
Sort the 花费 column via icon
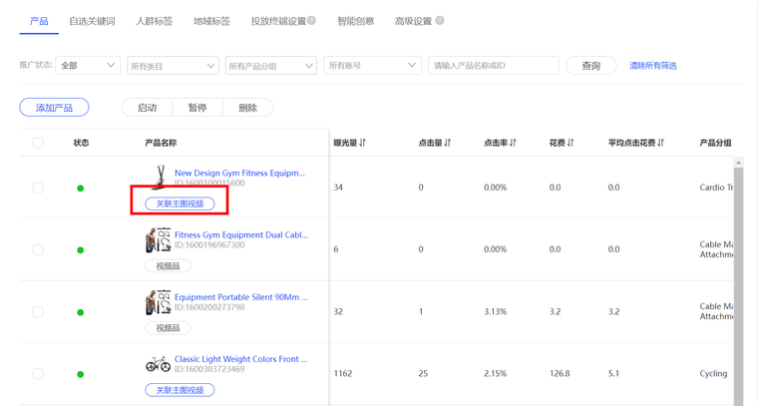pyautogui.click(x=571, y=143)
